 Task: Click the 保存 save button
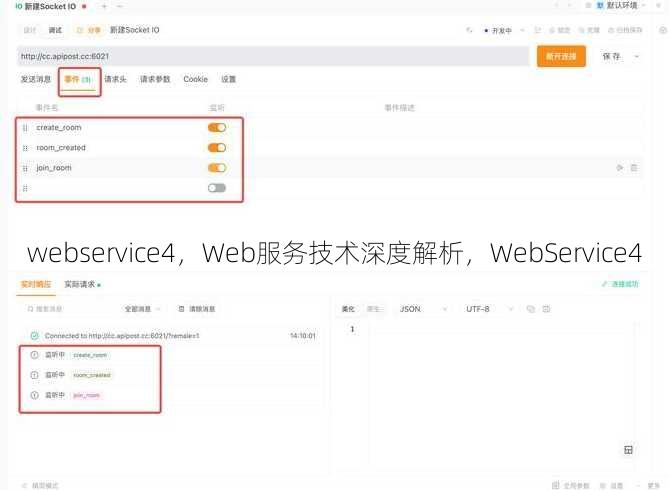click(611, 56)
